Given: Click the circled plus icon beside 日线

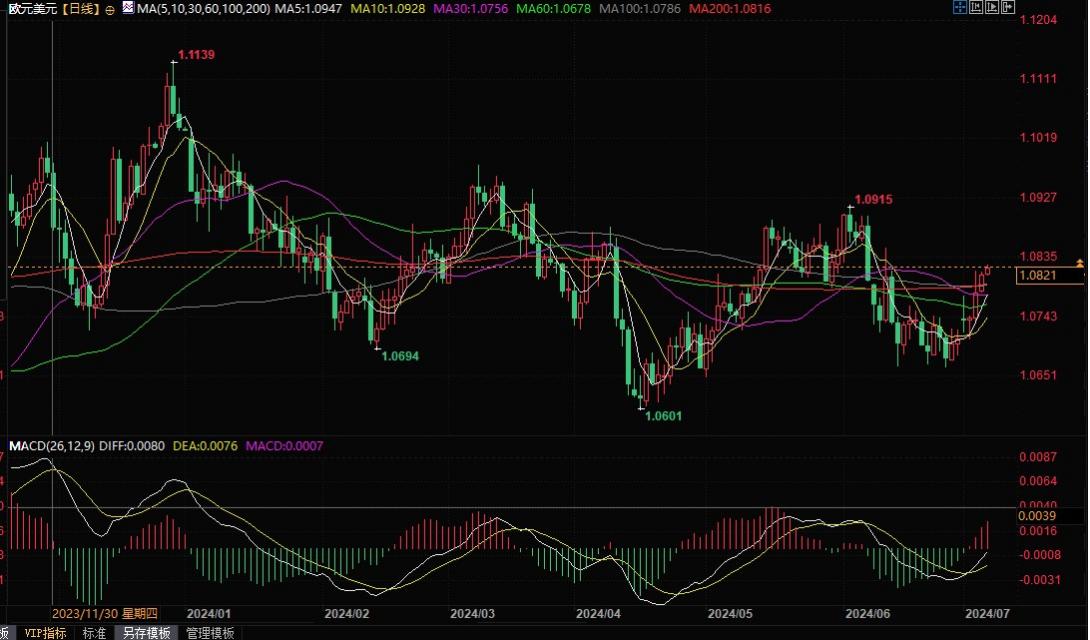Looking at the screenshot, I should pyautogui.click(x=109, y=8).
